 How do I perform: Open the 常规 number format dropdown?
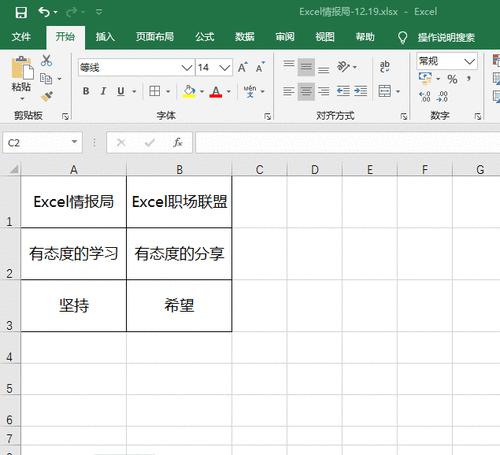point(469,61)
